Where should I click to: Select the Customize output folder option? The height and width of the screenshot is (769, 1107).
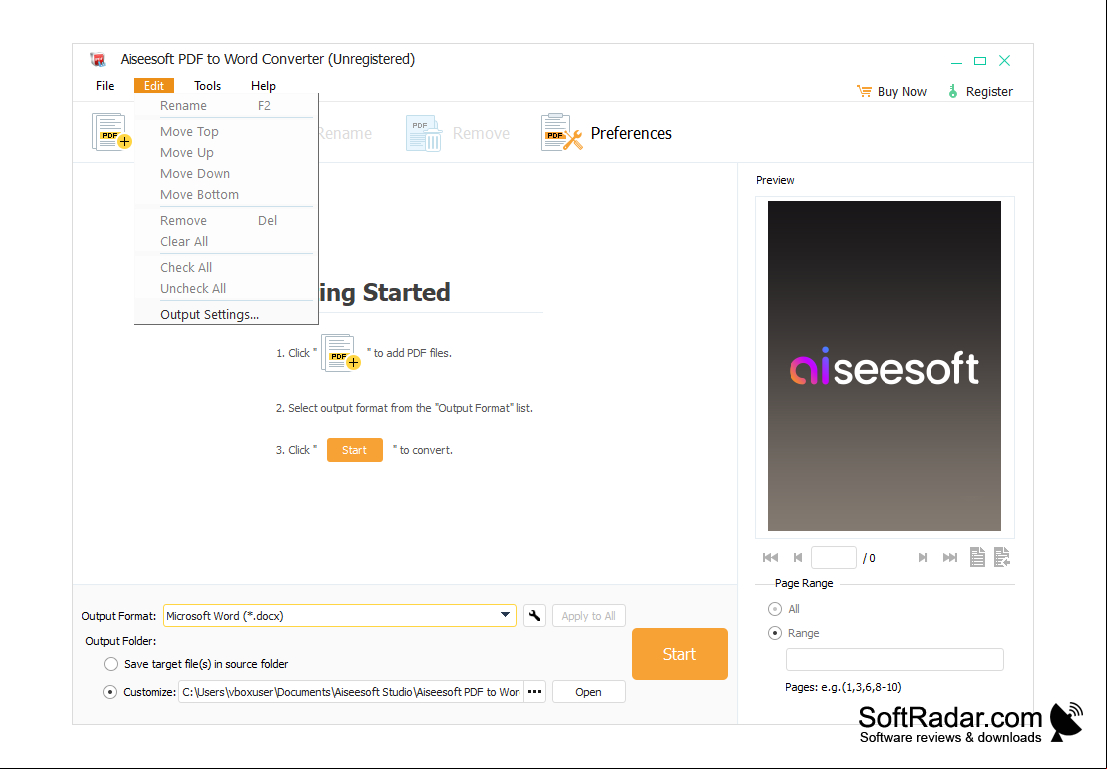pos(109,692)
